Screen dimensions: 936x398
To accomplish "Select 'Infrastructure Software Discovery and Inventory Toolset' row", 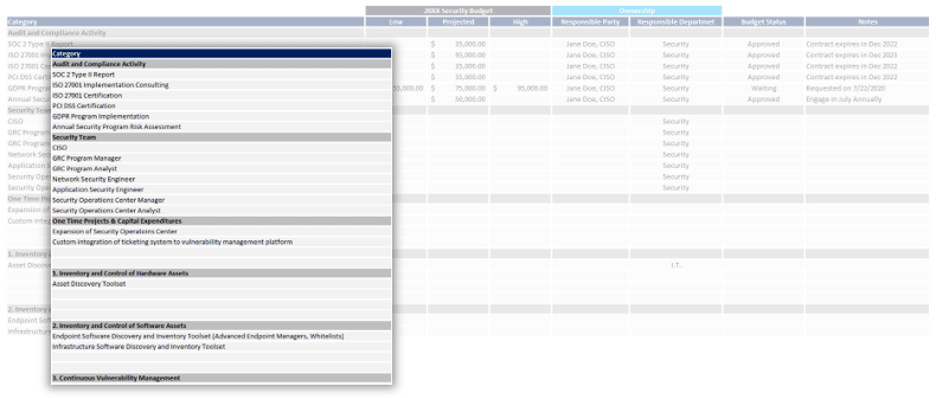I will pos(221,347).
